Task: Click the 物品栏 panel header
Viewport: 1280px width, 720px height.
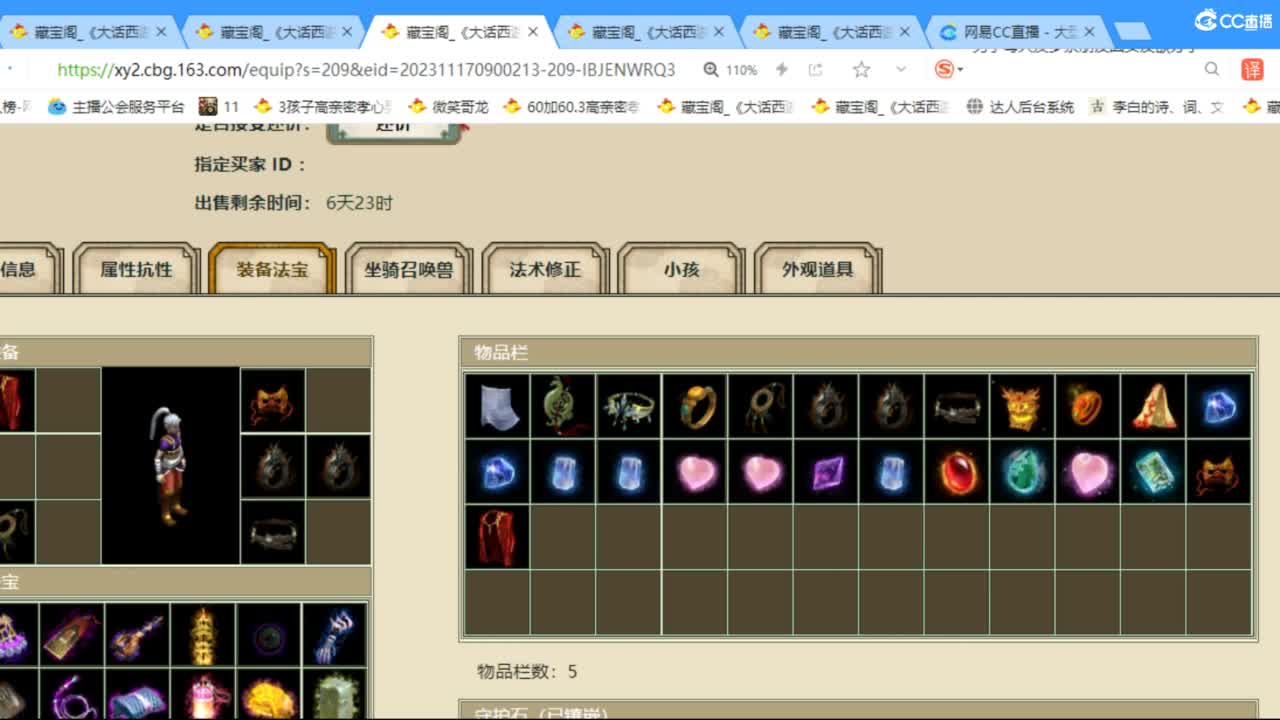Action: 858,352
